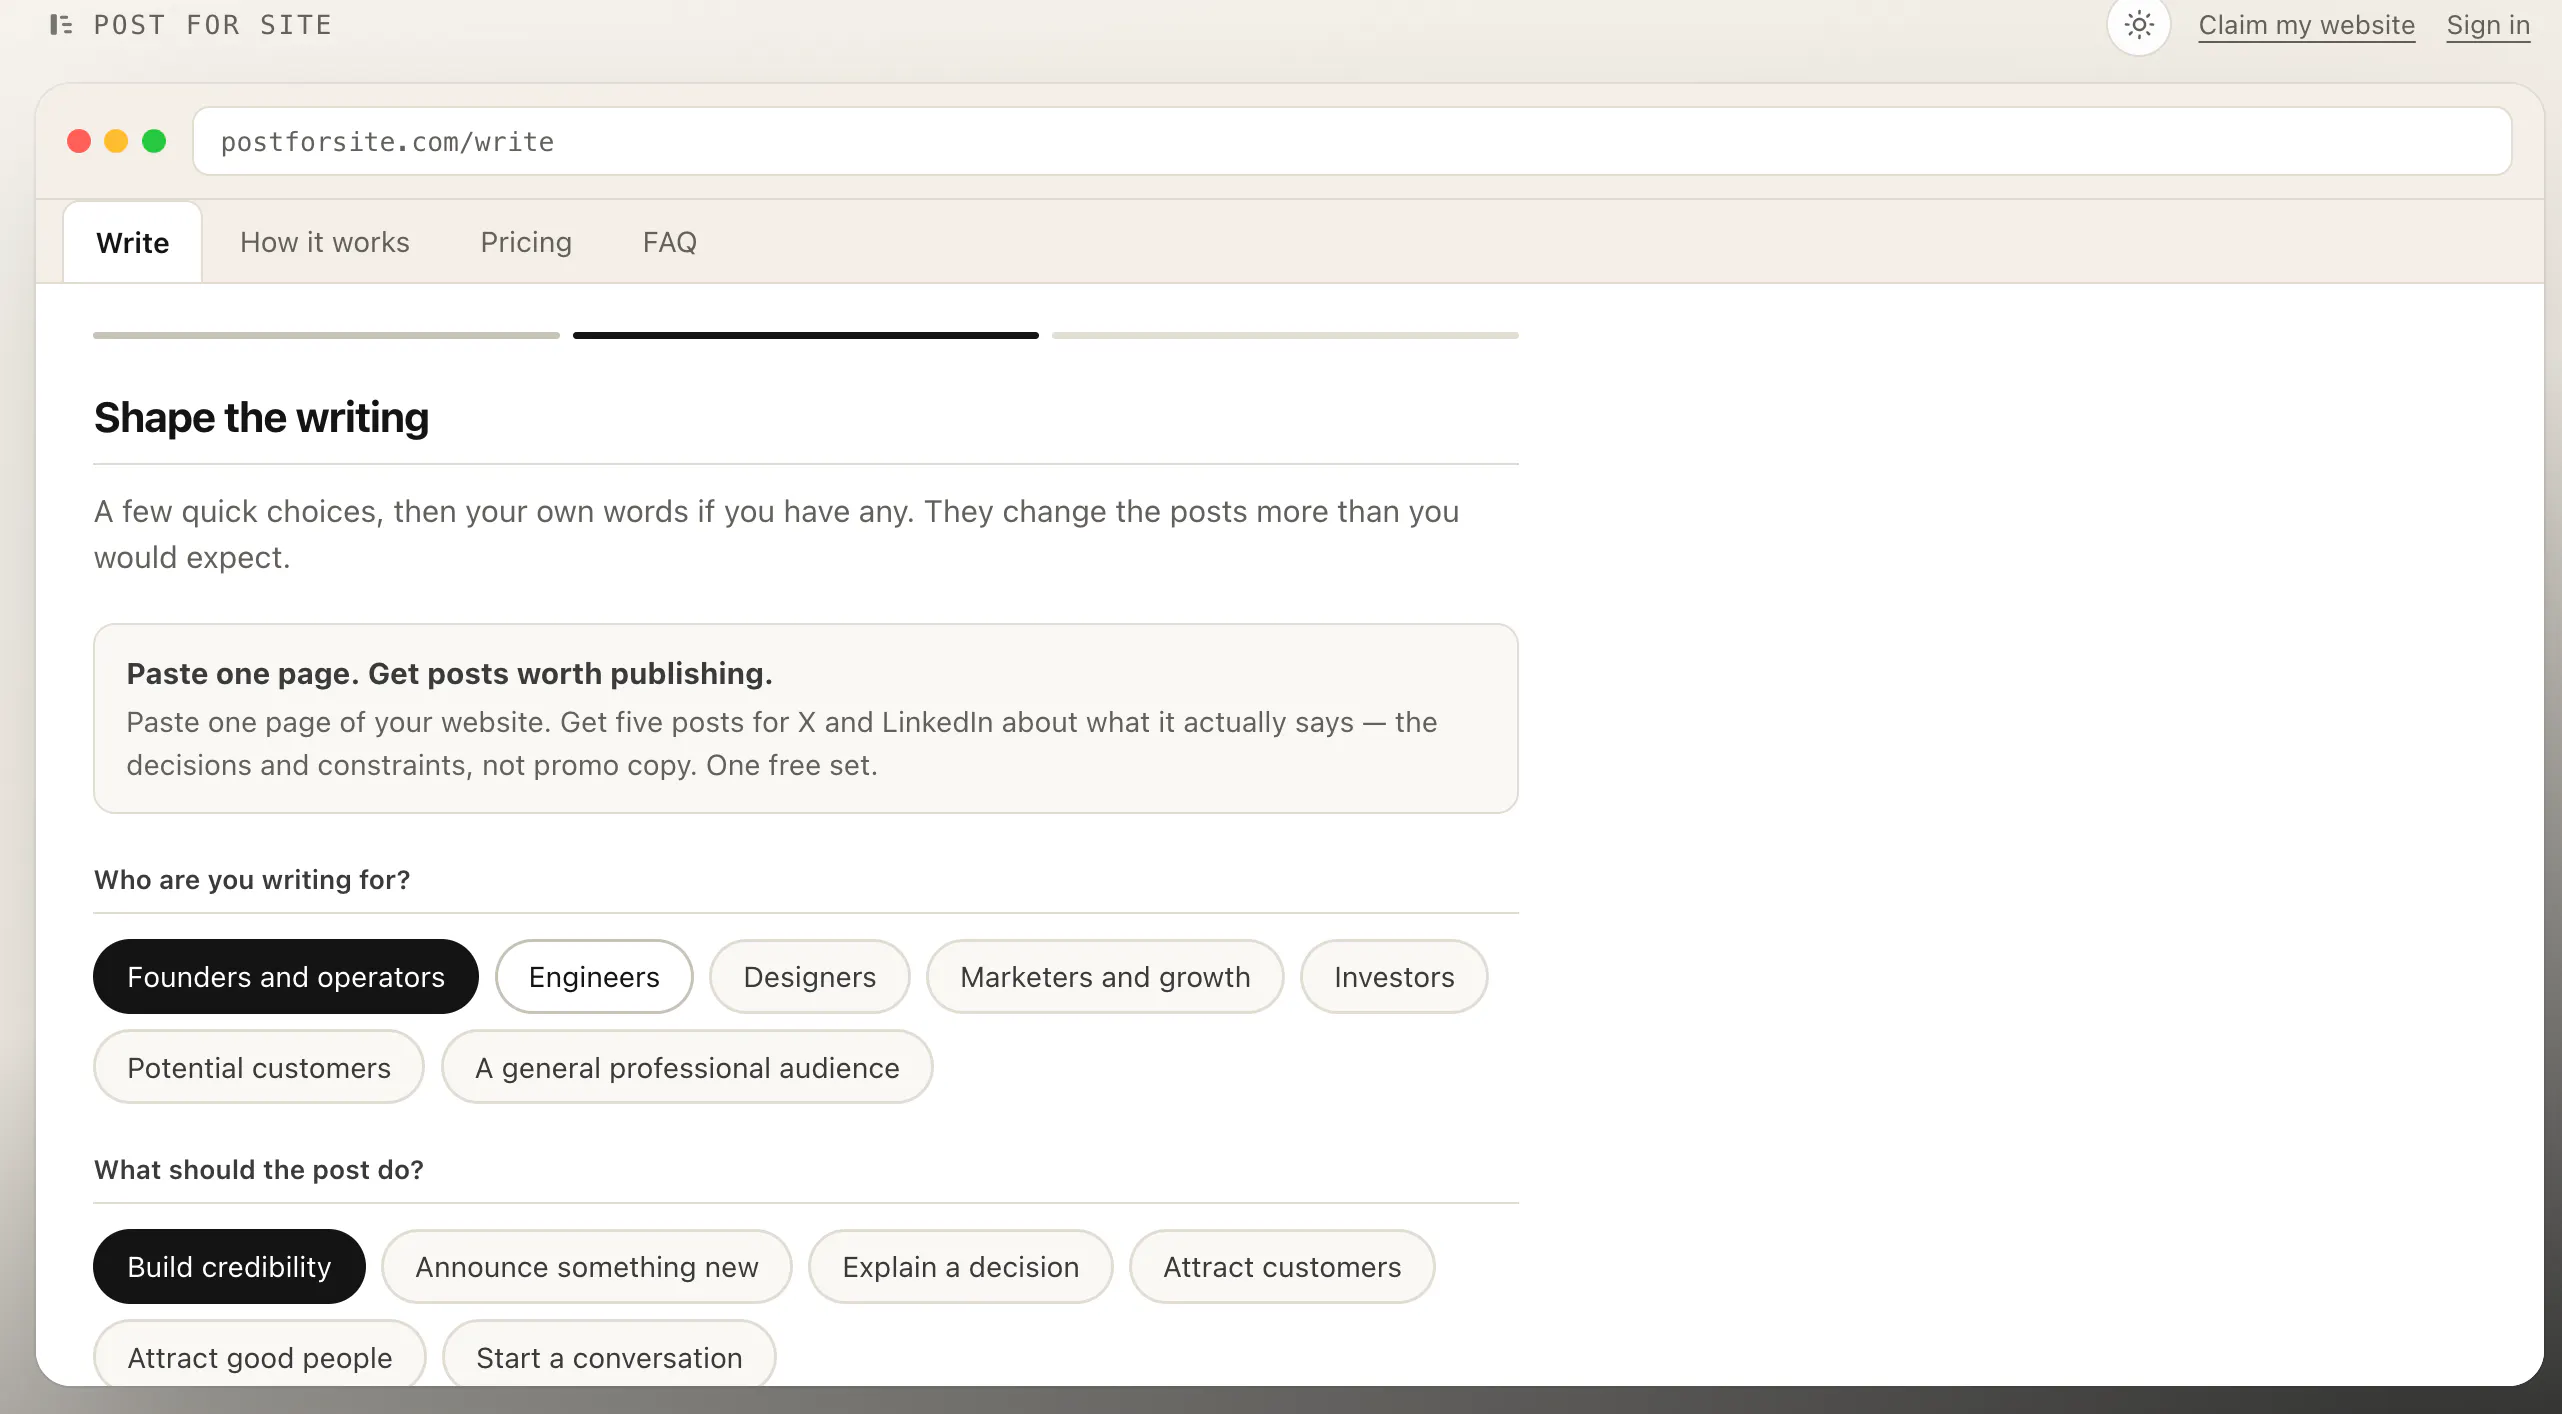Open the Pricing tab
The height and width of the screenshot is (1414, 2562).
[526, 242]
